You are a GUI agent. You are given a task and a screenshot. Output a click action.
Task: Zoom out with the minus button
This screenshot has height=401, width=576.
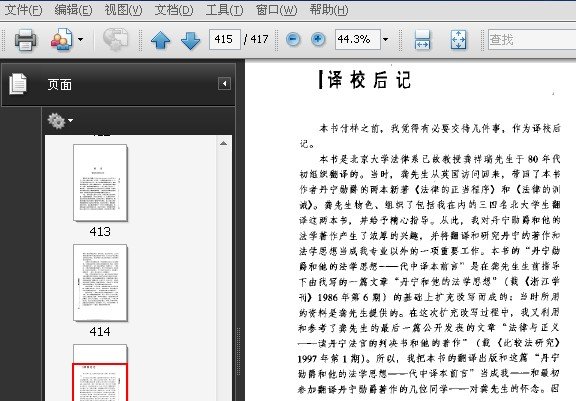(x=293, y=39)
